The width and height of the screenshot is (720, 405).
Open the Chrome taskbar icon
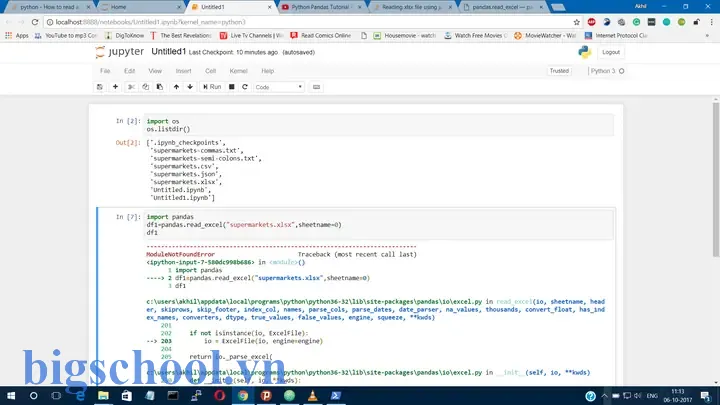coord(243,395)
